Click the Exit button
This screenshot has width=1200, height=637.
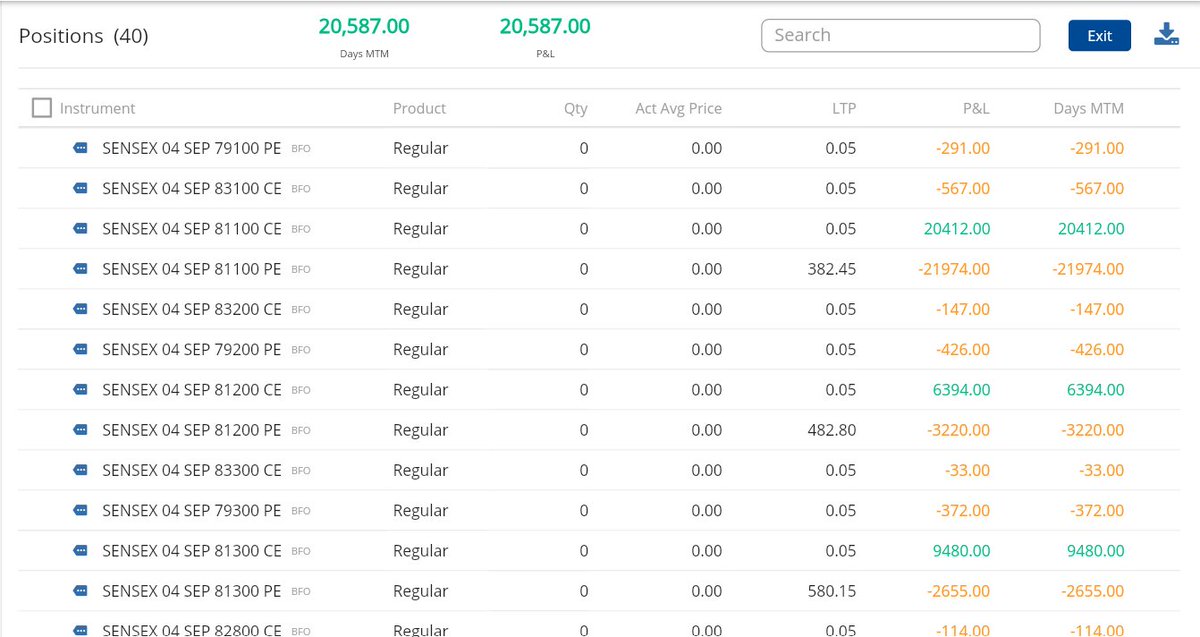(x=1099, y=35)
